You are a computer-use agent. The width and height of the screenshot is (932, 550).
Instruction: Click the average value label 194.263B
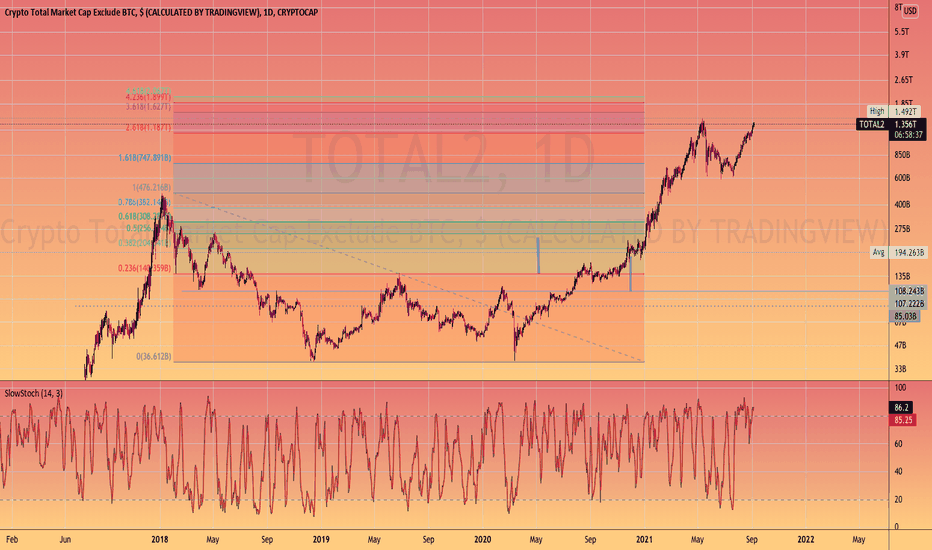[x=909, y=252]
